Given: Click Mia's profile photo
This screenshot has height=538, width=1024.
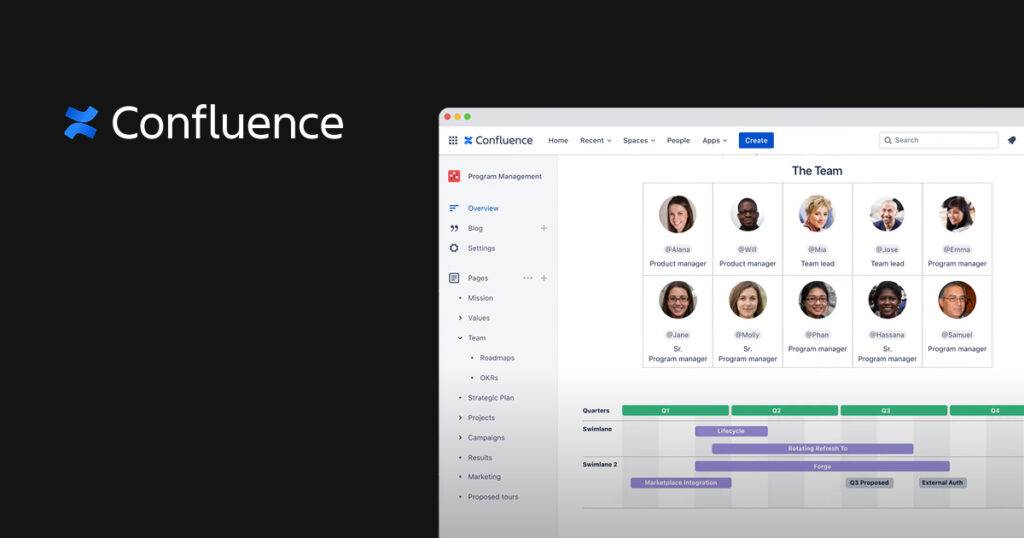Looking at the screenshot, I should [817, 214].
